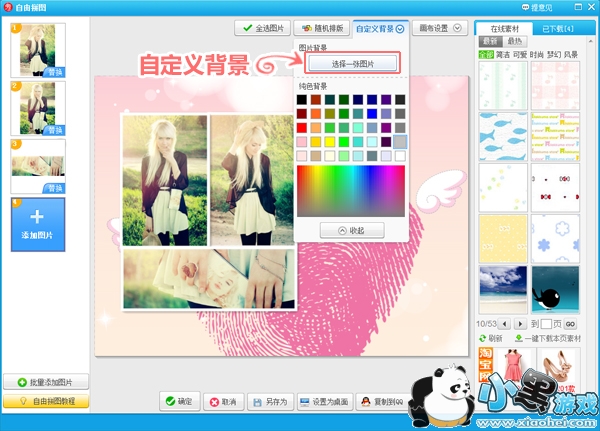Click the 提意见 feedback icon in title bar

525,7
